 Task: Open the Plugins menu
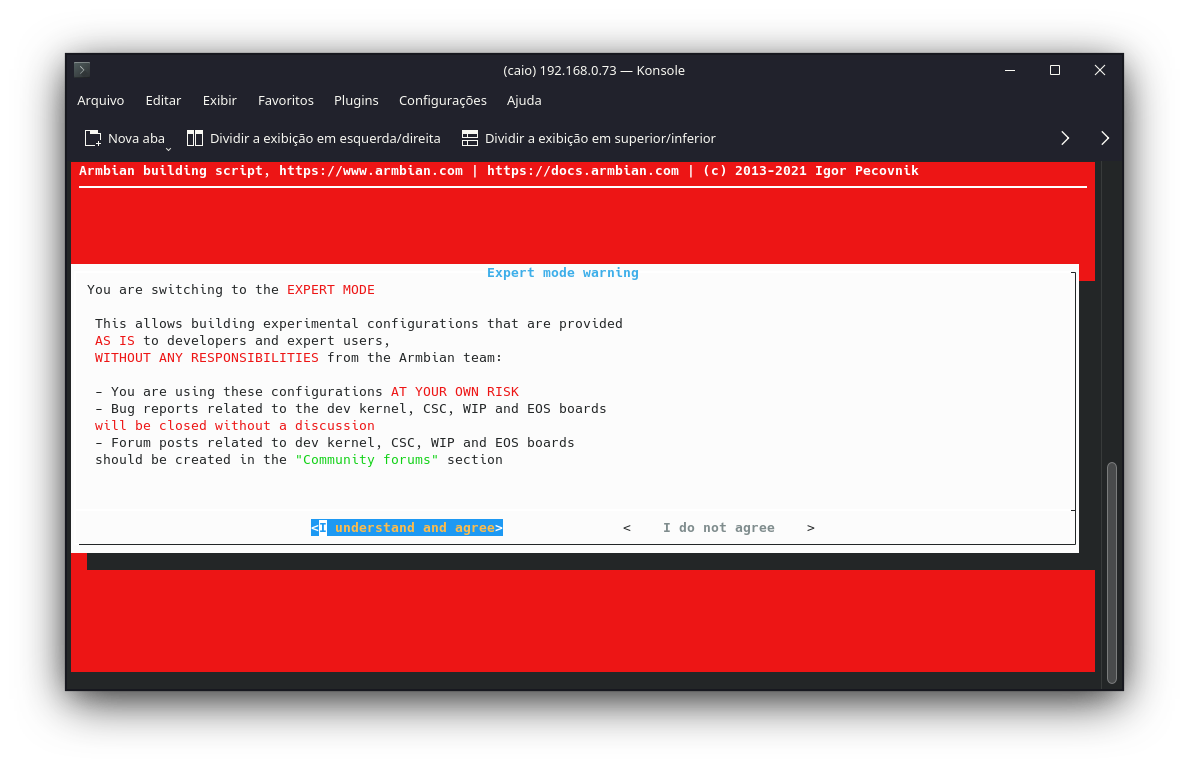coord(356,100)
